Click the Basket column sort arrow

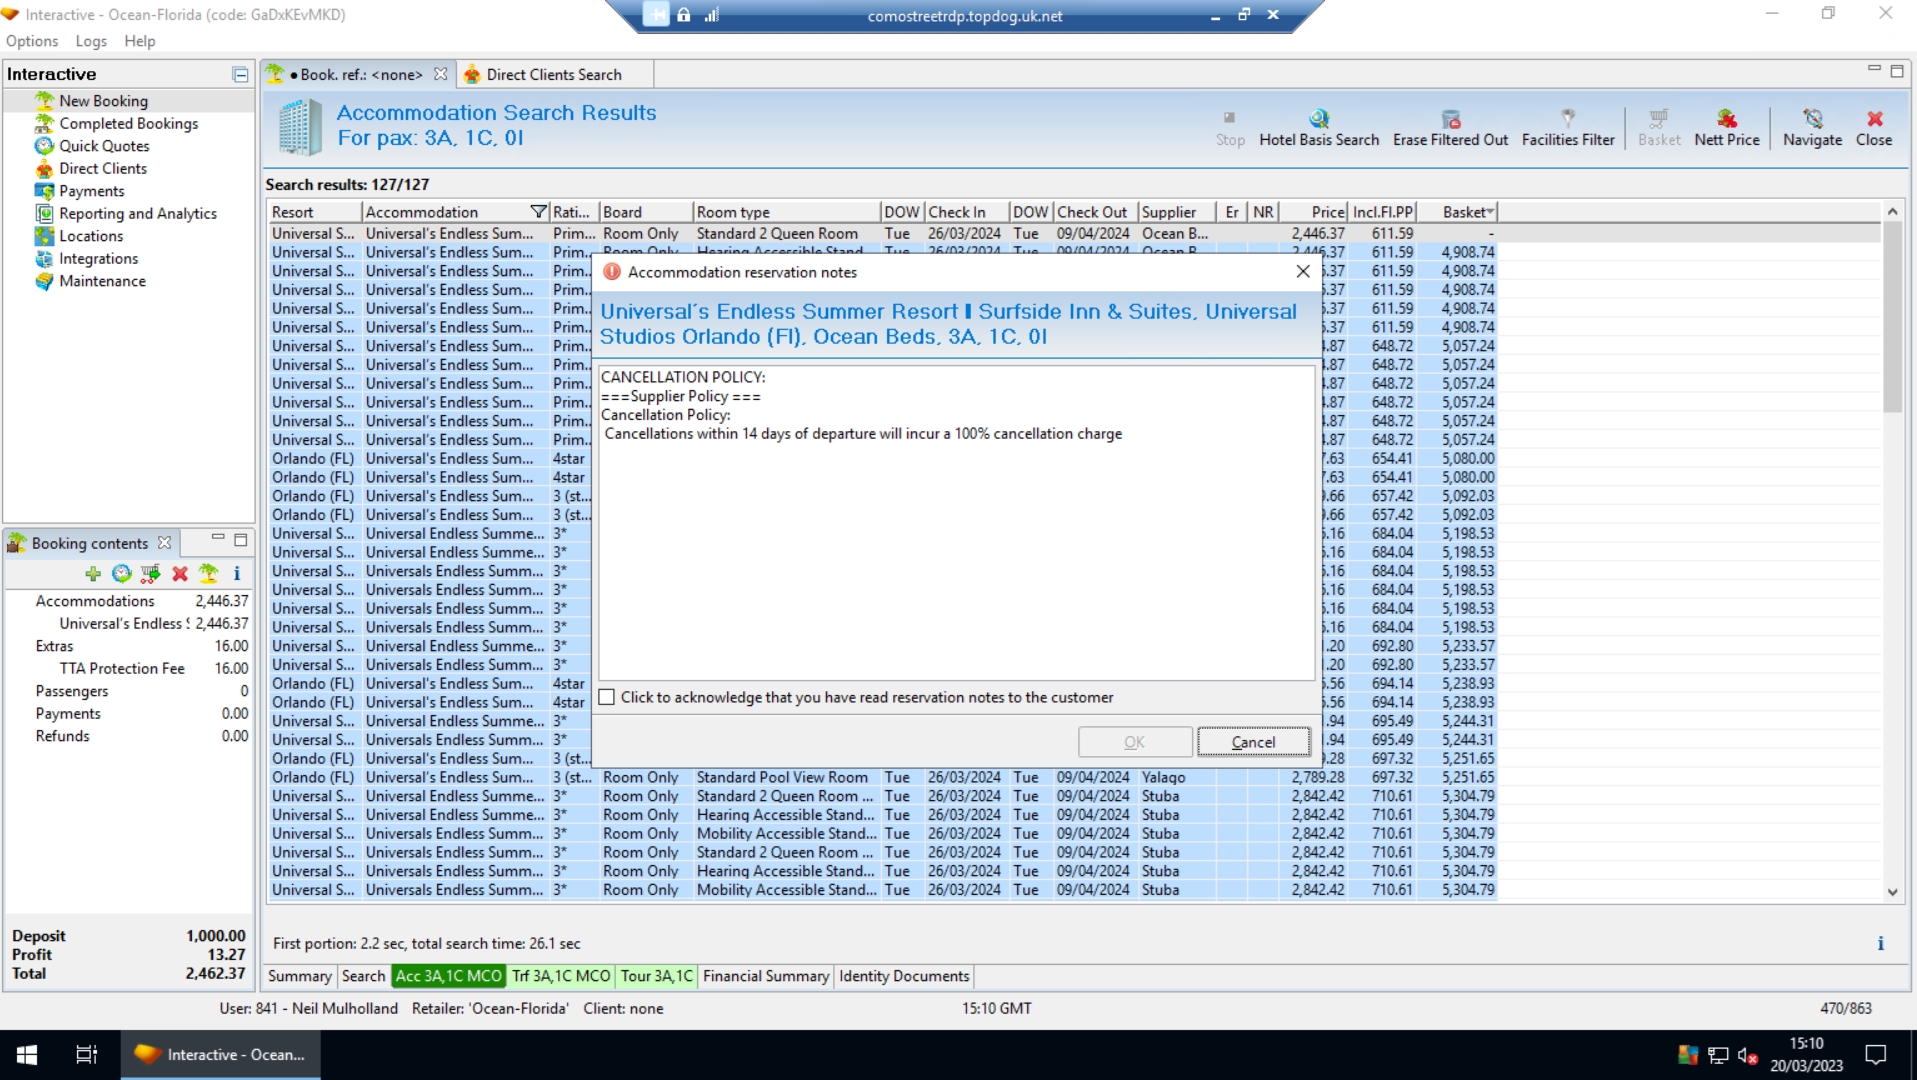(1491, 212)
